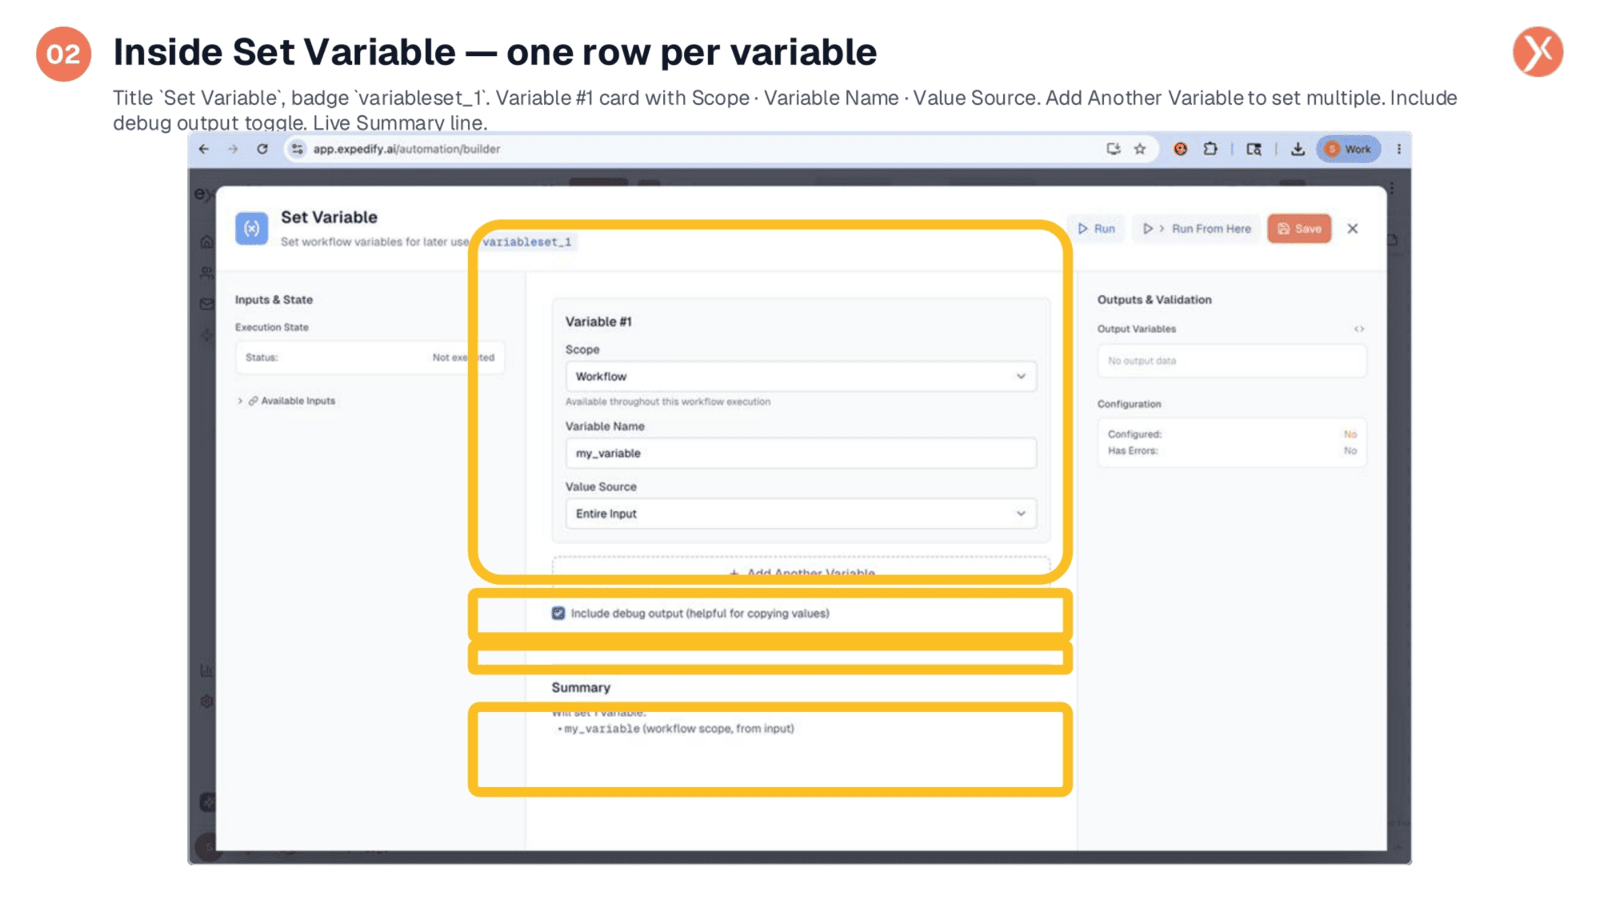Viewport: 1600px width, 900px height.
Task: Reload the page with the refresh icon
Action: (262, 149)
